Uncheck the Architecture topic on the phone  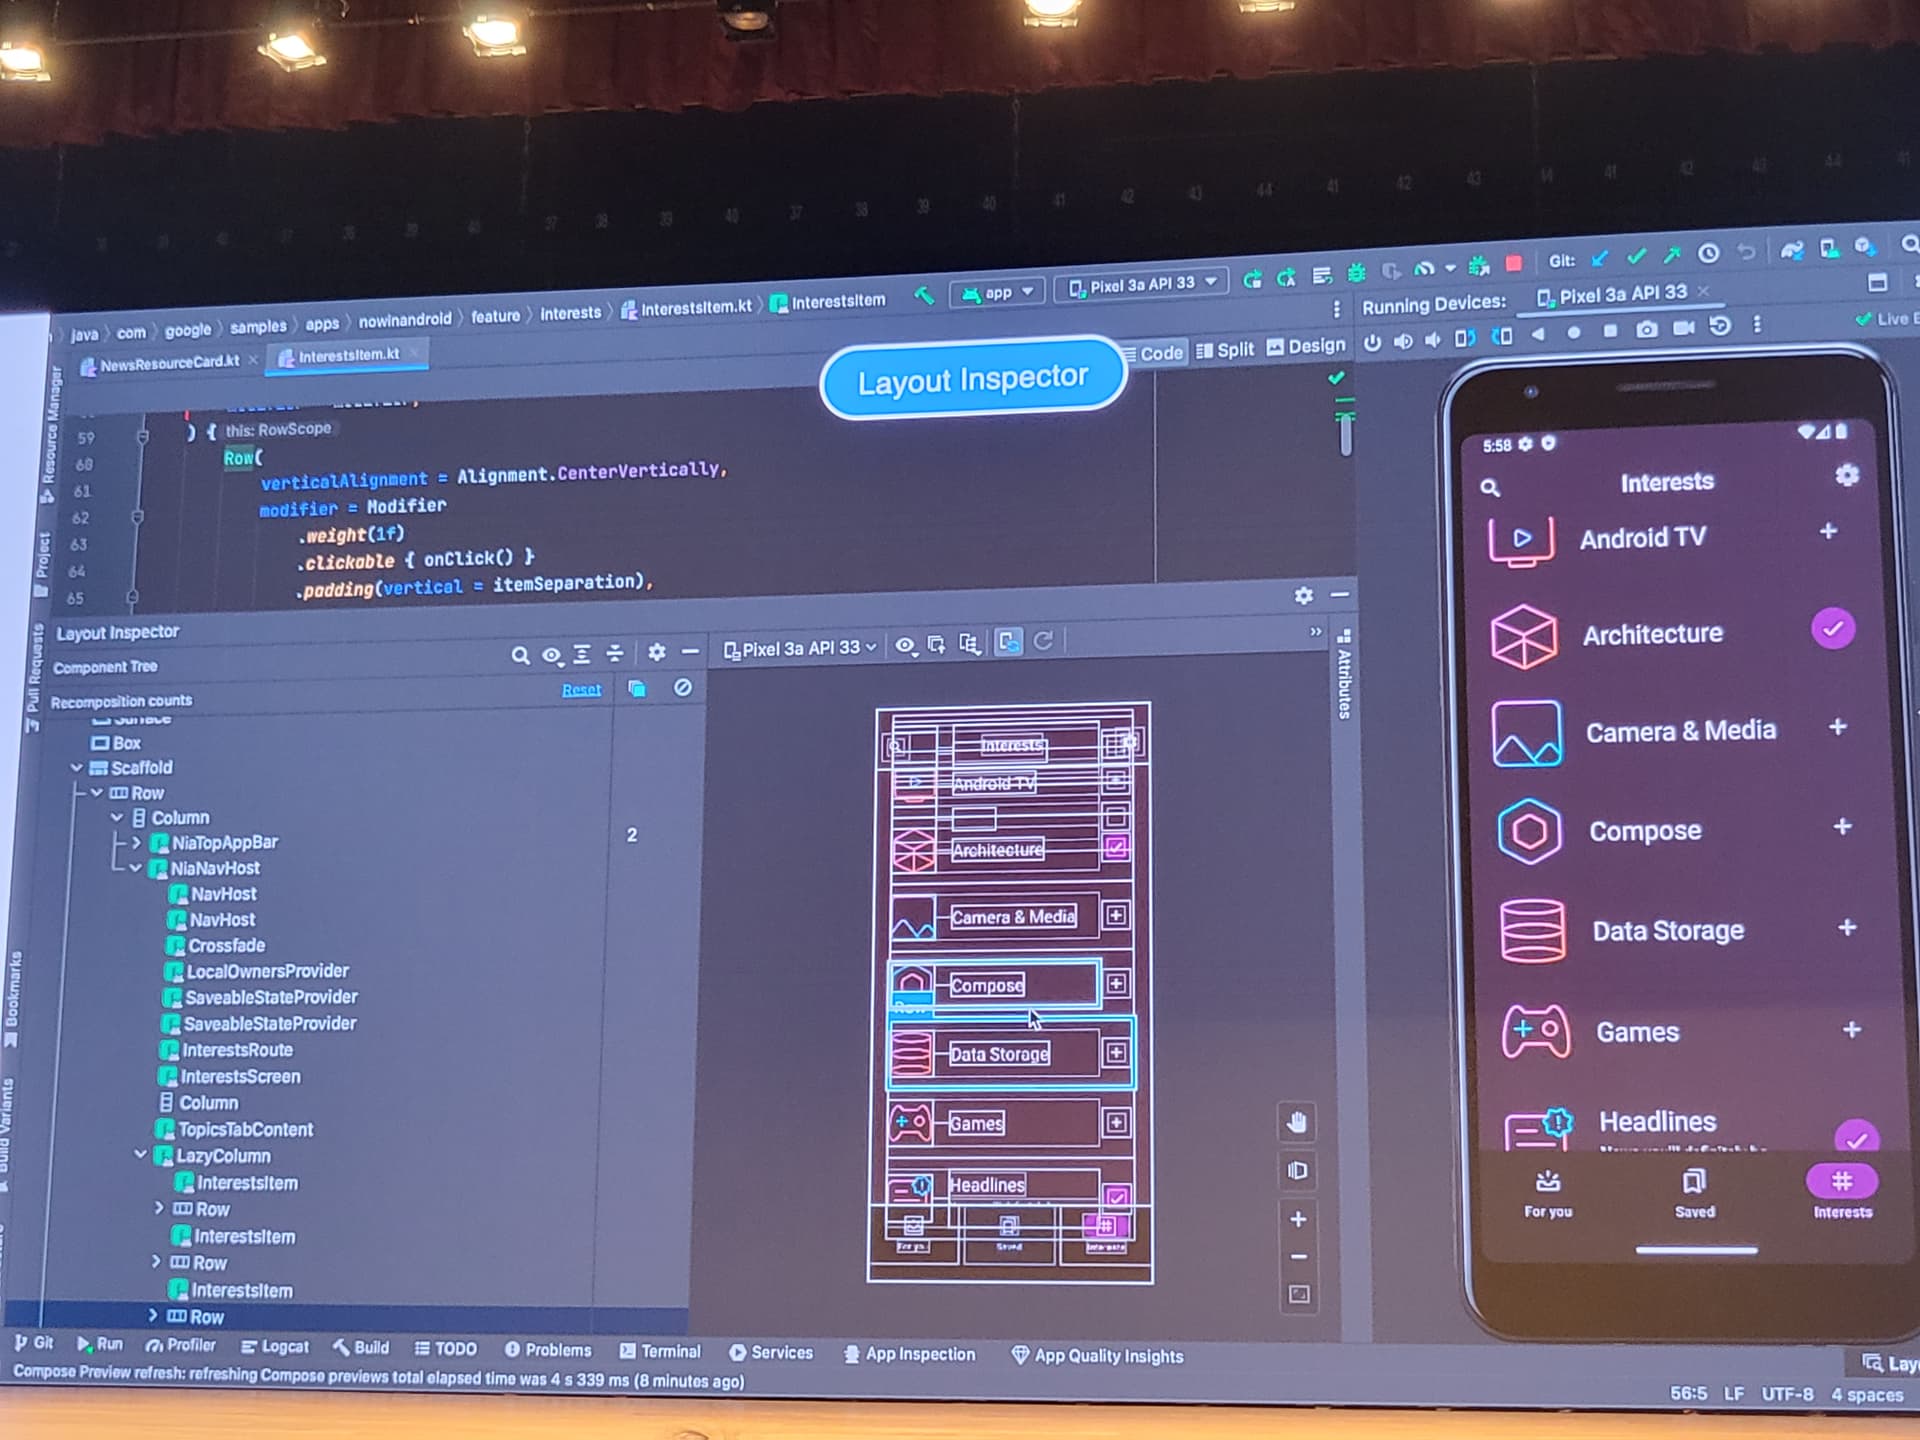pyautogui.click(x=1832, y=629)
